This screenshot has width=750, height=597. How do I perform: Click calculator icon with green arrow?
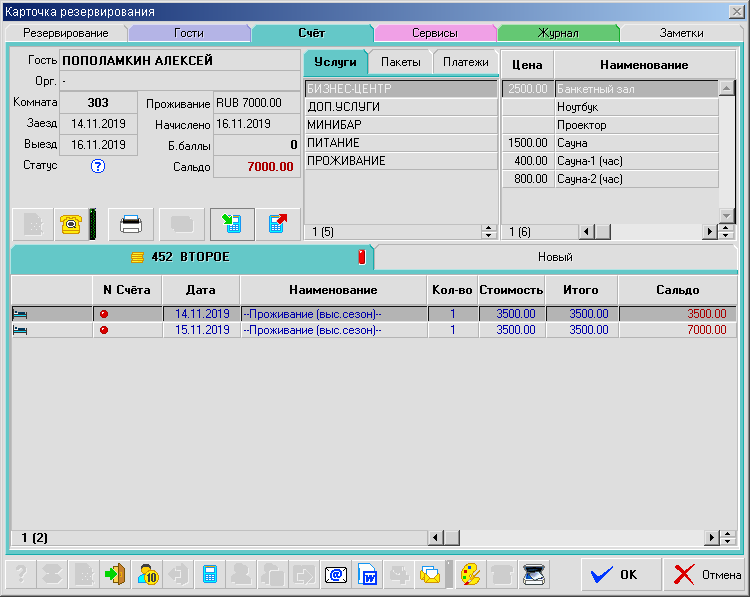(232, 224)
